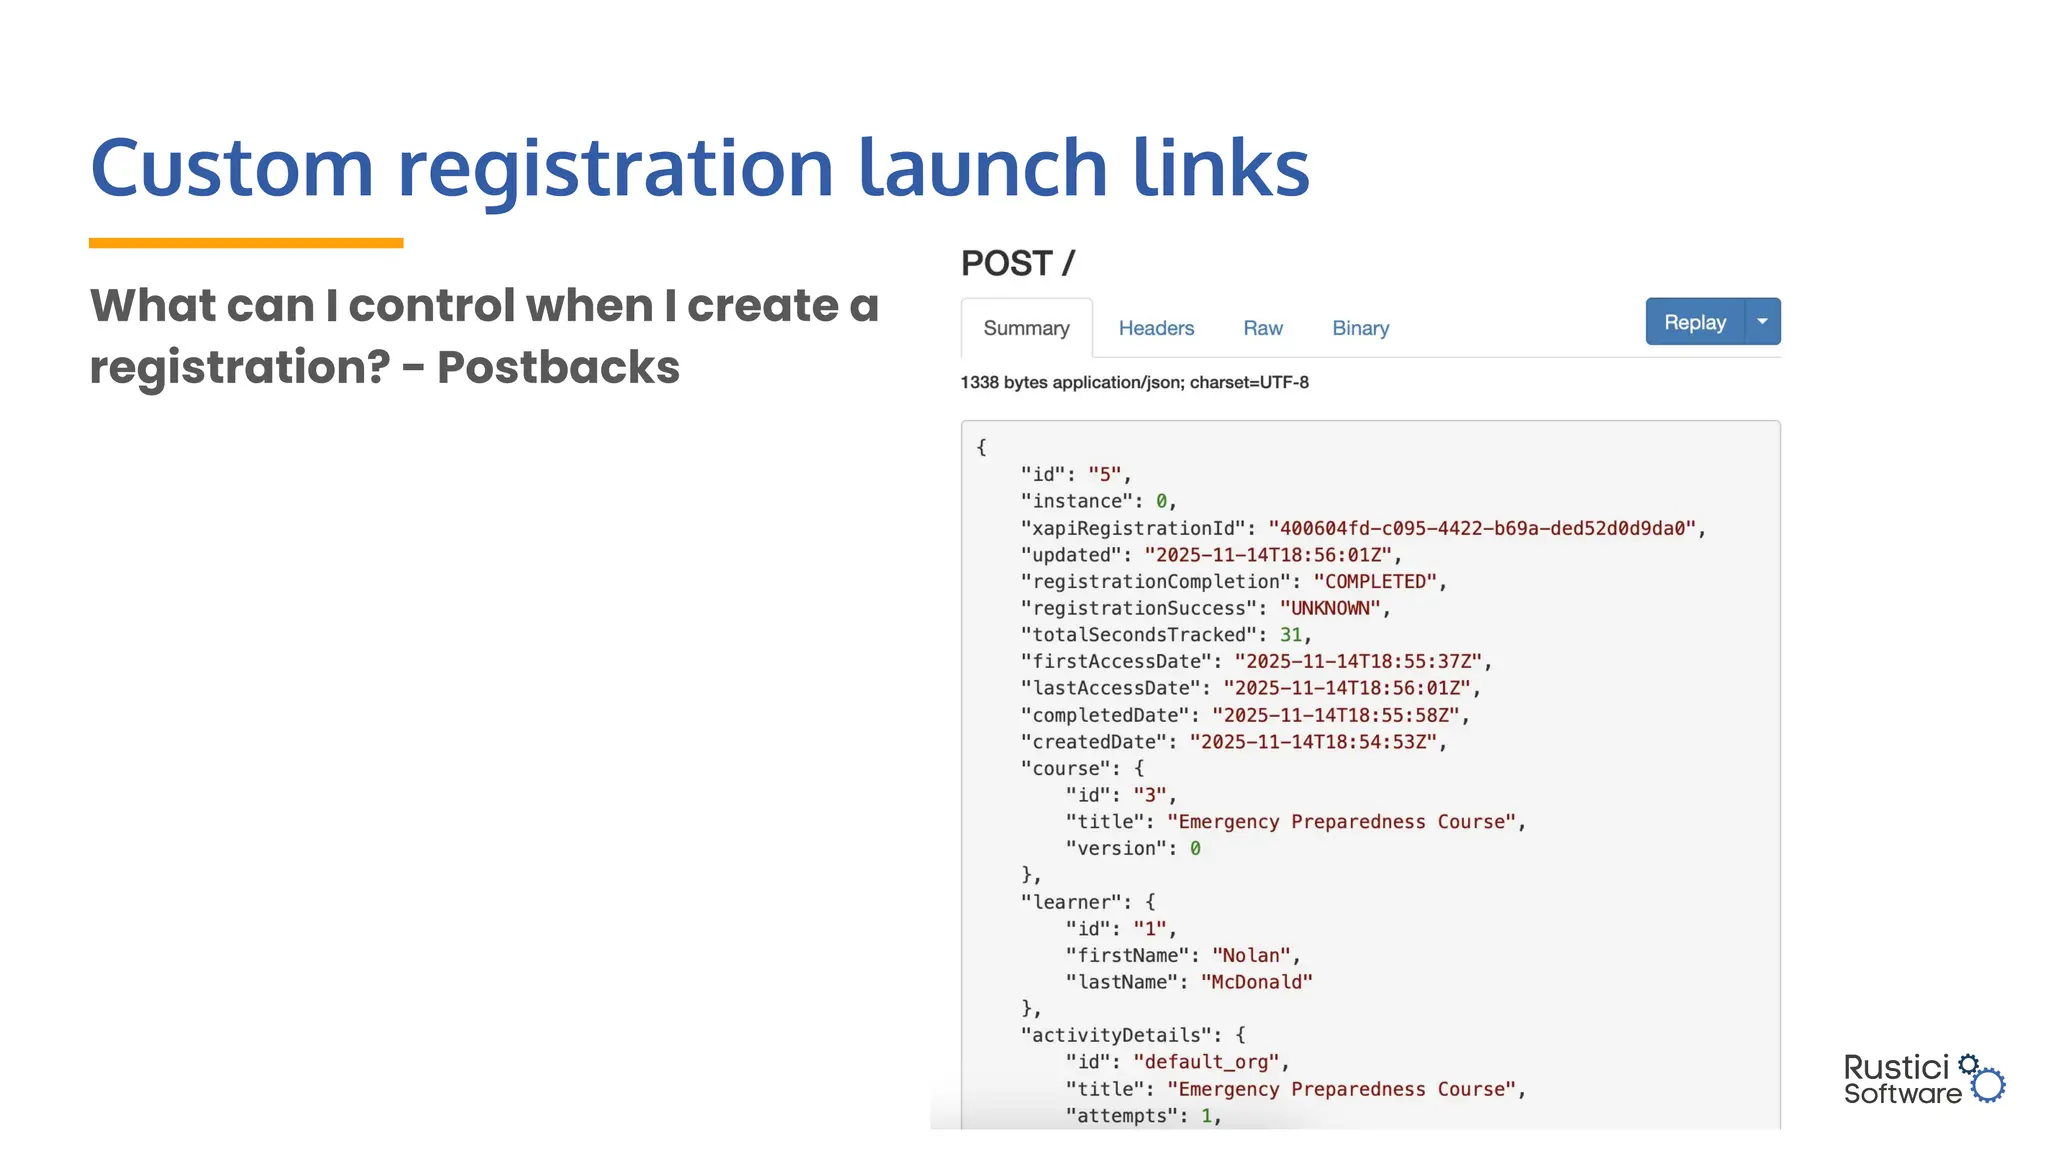The width and height of the screenshot is (2048, 1152).
Task: Click the learner firstName value "Nolan"
Action: coord(1251,956)
